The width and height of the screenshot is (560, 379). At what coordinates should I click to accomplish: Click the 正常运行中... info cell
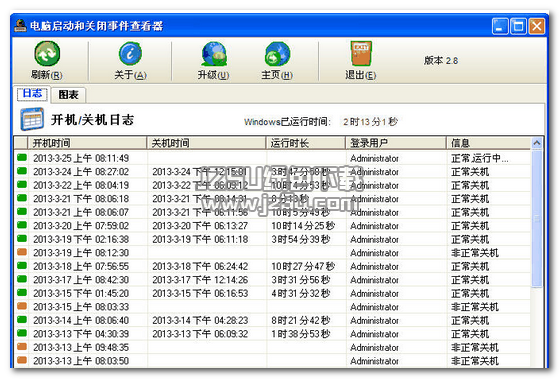(479, 158)
